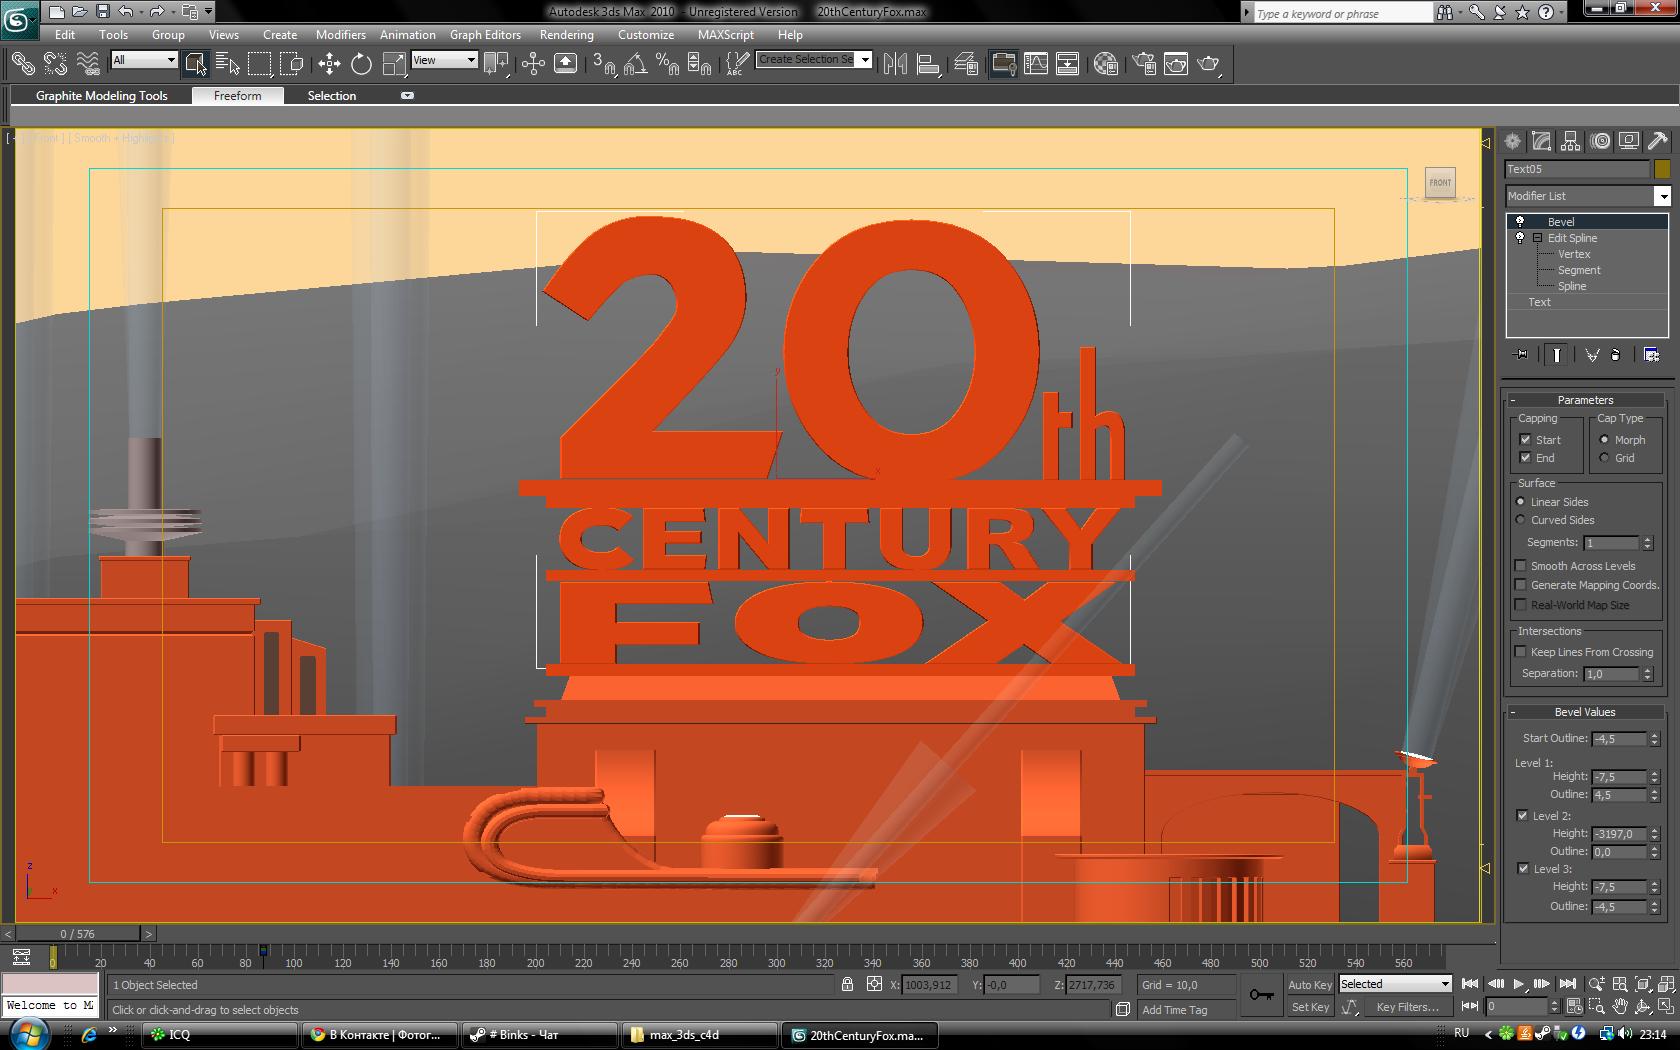This screenshot has height=1050, width=1680.
Task: Open Configure Modifier Sets icon
Action: click(1651, 355)
